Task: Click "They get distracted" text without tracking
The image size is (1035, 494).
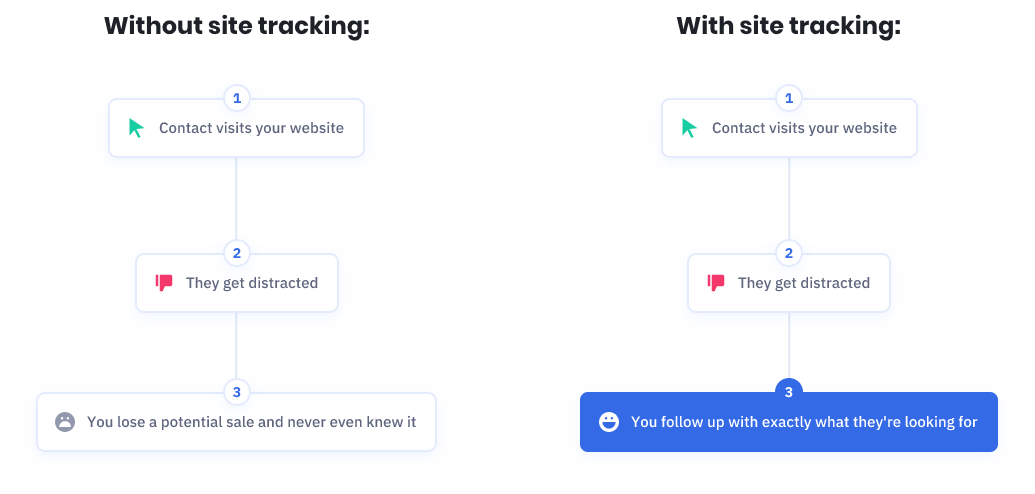Action: pyautogui.click(x=252, y=283)
